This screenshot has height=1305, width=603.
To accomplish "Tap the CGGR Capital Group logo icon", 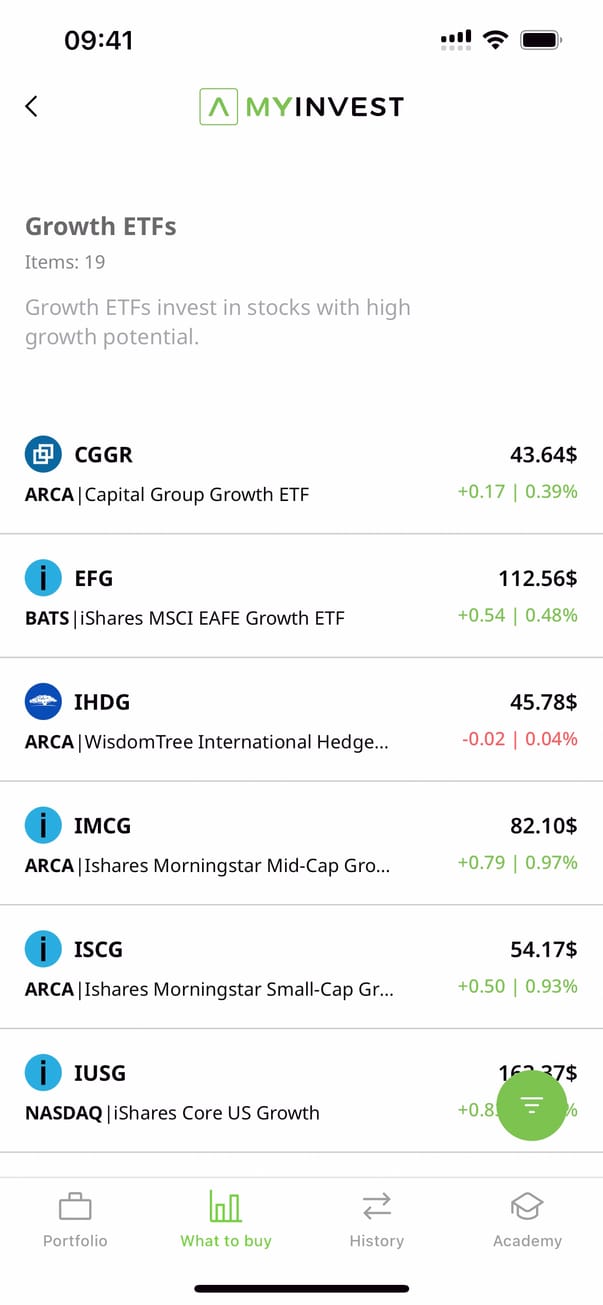I will point(43,455).
